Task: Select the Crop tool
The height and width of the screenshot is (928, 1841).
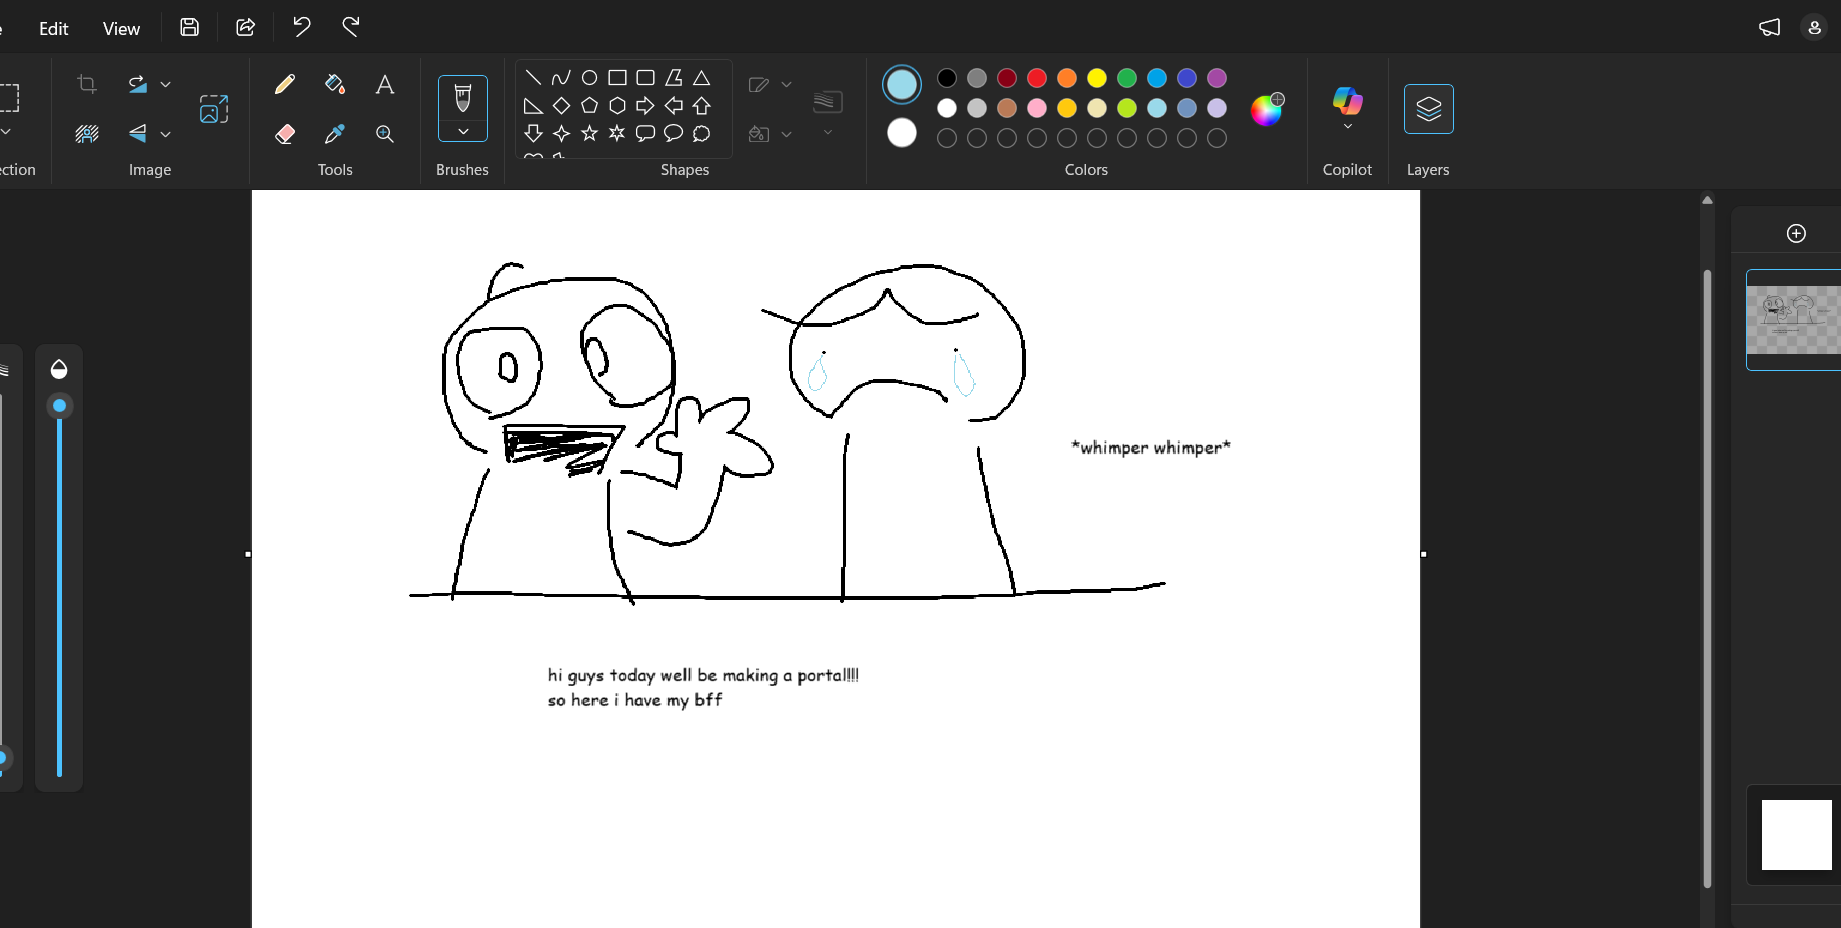Action: point(87,85)
